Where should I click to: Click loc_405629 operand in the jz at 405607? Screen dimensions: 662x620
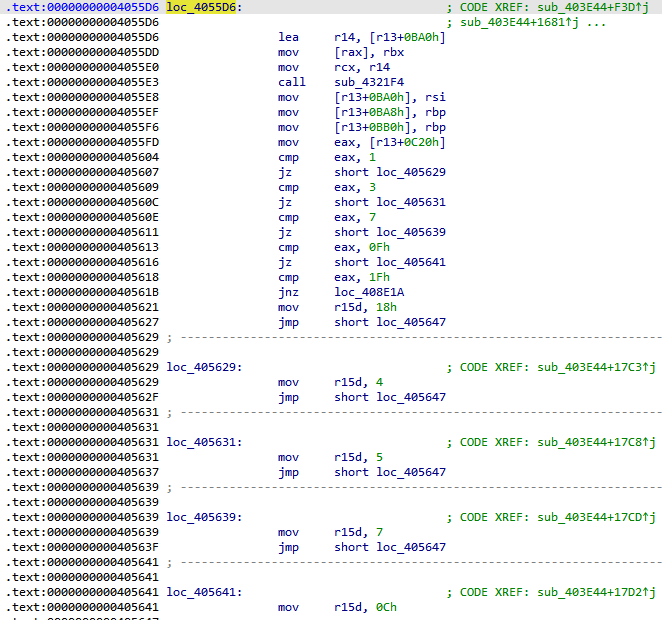411,172
